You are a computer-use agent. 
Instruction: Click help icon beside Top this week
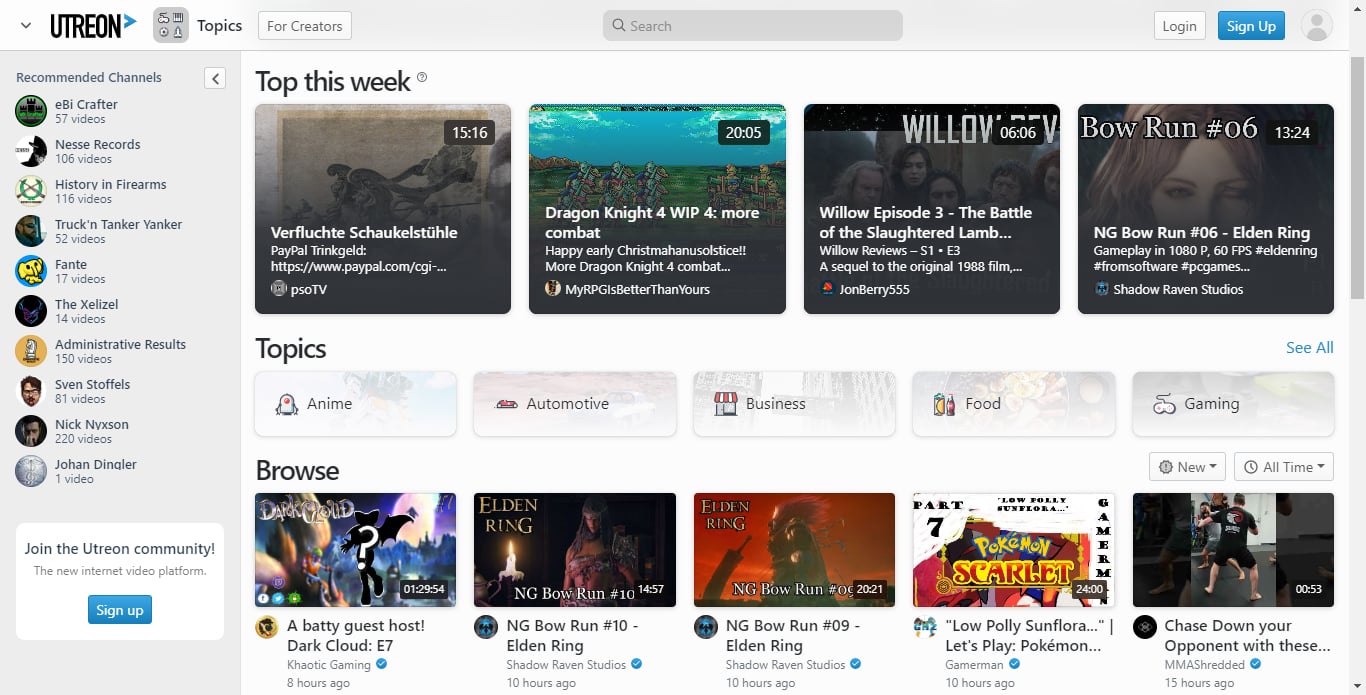[x=422, y=77]
